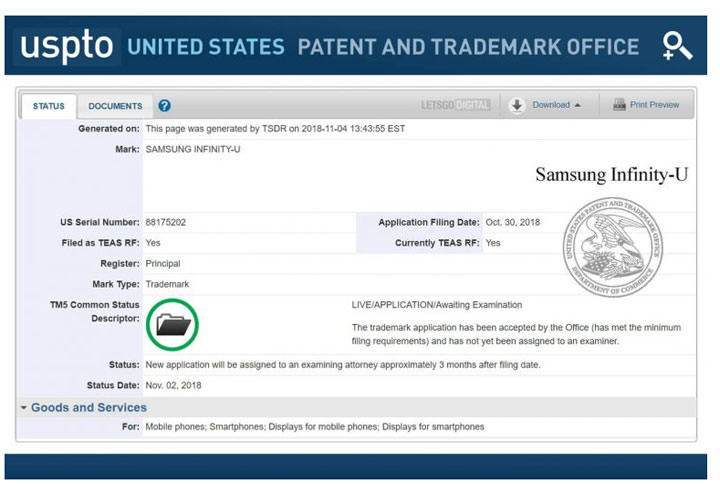The height and width of the screenshot is (484, 720).
Task: Click the Download arrow circle icon
Action: click(517, 105)
